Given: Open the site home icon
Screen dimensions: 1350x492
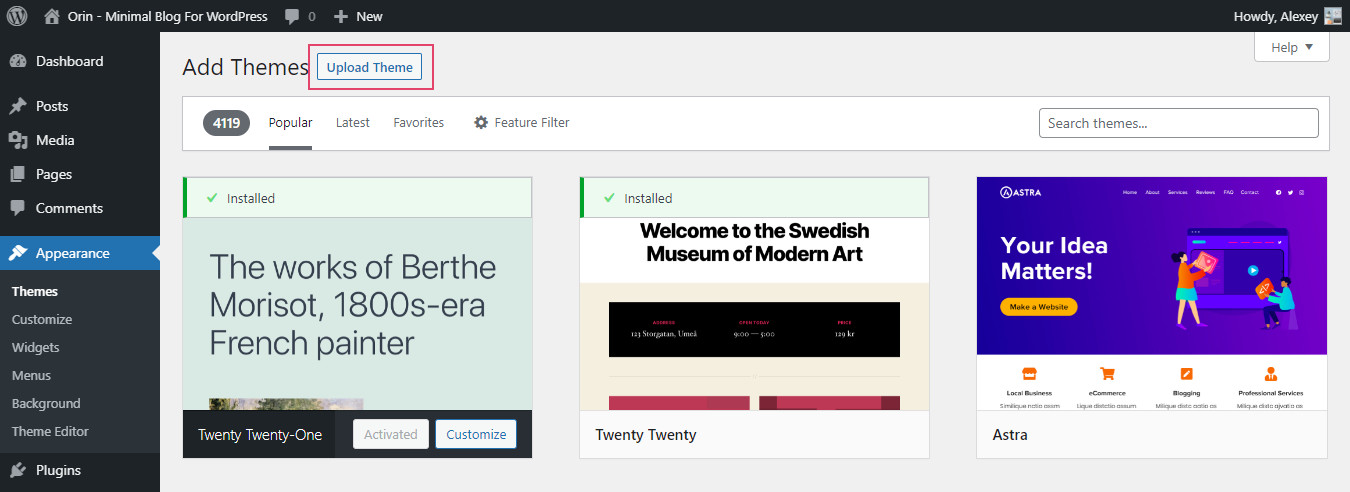Looking at the screenshot, I should (52, 16).
